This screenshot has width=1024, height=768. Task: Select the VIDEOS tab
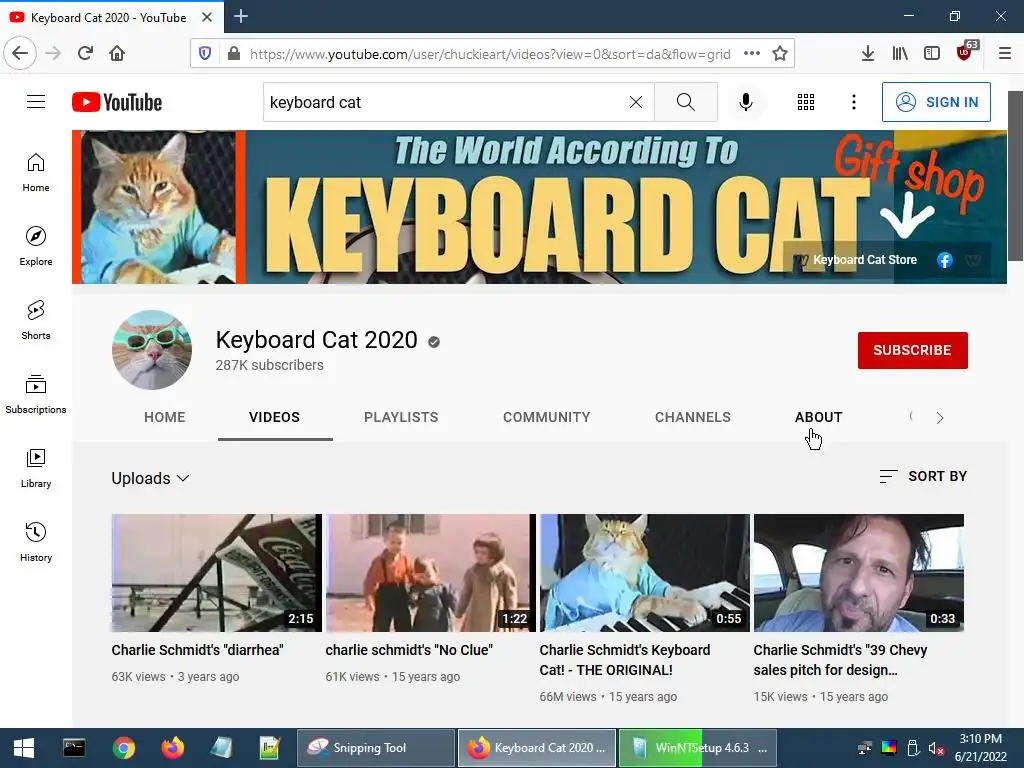click(x=274, y=417)
